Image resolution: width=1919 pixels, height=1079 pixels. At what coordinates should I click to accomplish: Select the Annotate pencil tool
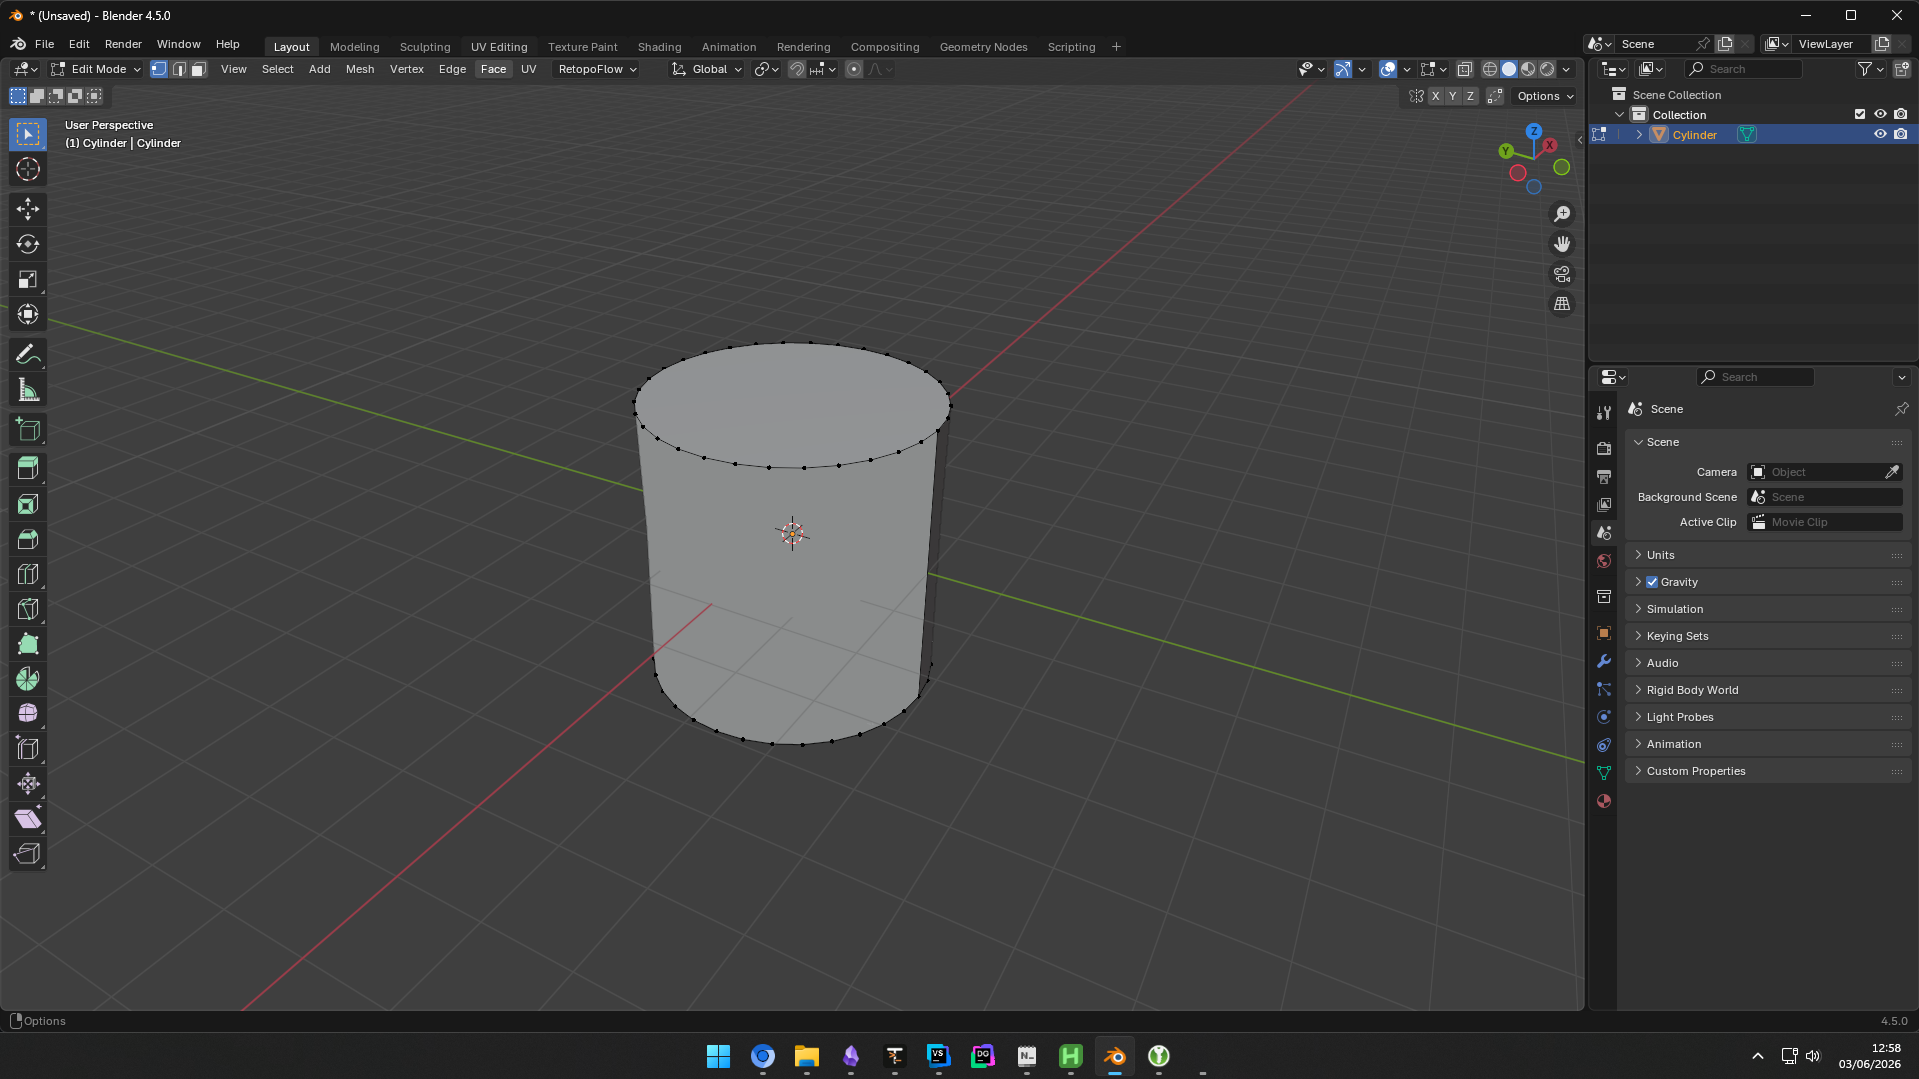28,355
